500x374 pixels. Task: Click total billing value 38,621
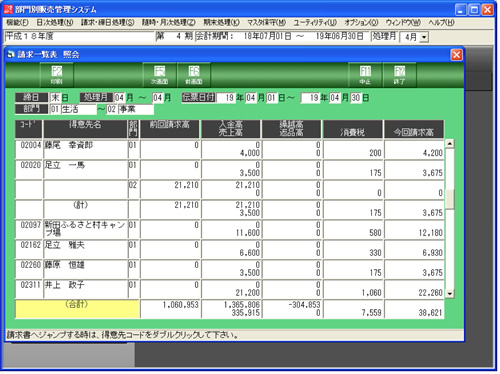(x=430, y=313)
